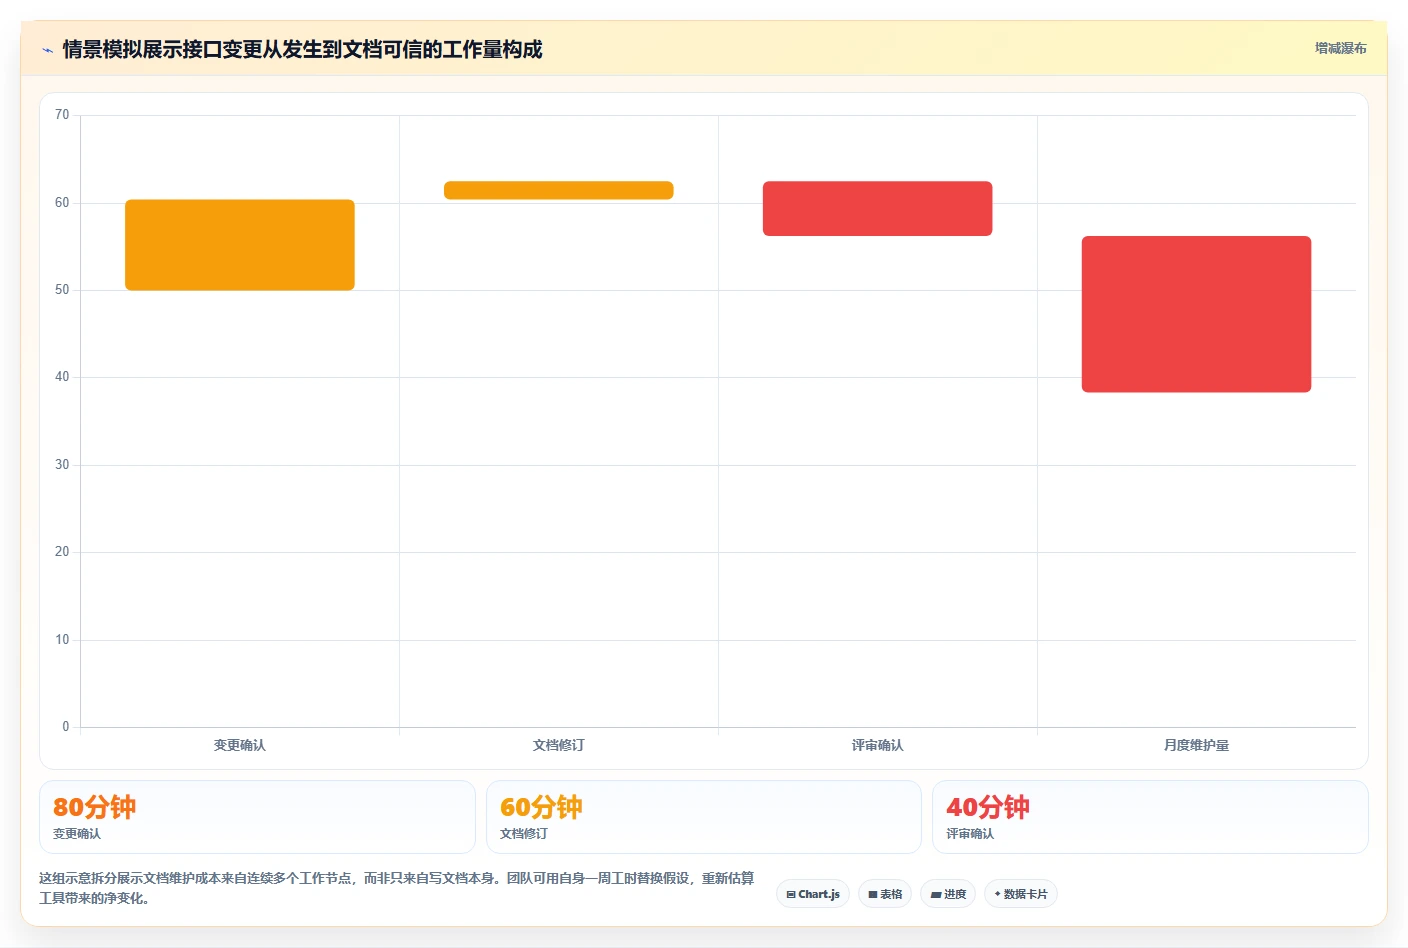Click the y-axis value 30
This screenshot has height=948, width=1408.
(x=62, y=465)
